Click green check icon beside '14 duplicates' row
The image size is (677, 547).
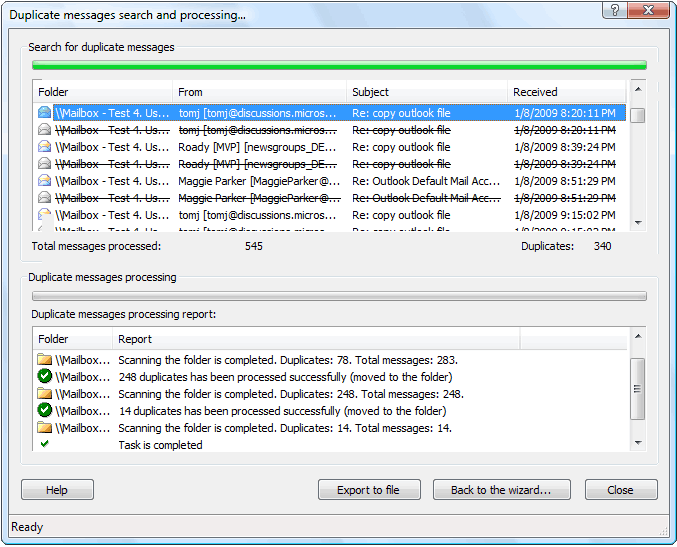[x=44, y=410]
